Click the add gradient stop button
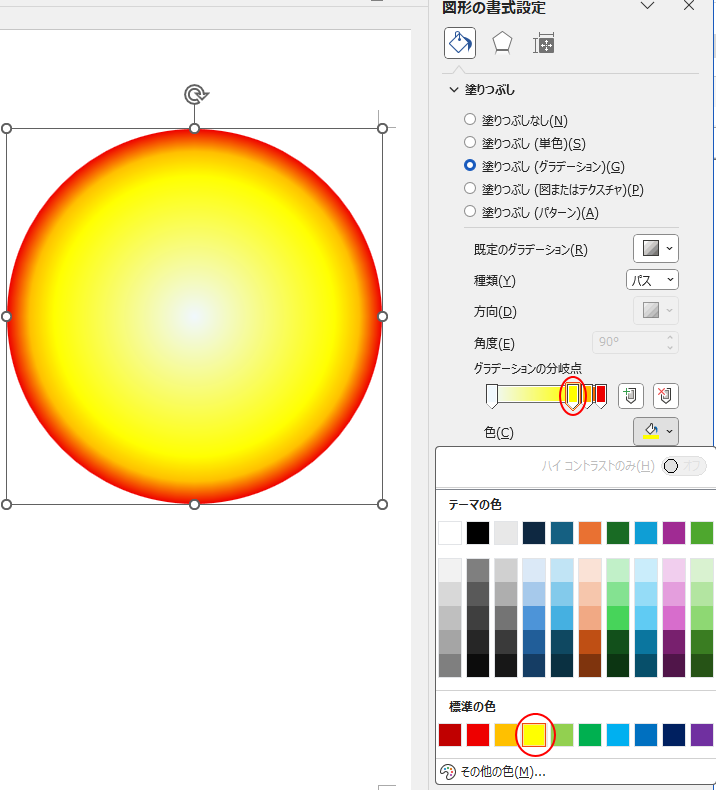Screen dimensions: 716x790 coord(630,396)
